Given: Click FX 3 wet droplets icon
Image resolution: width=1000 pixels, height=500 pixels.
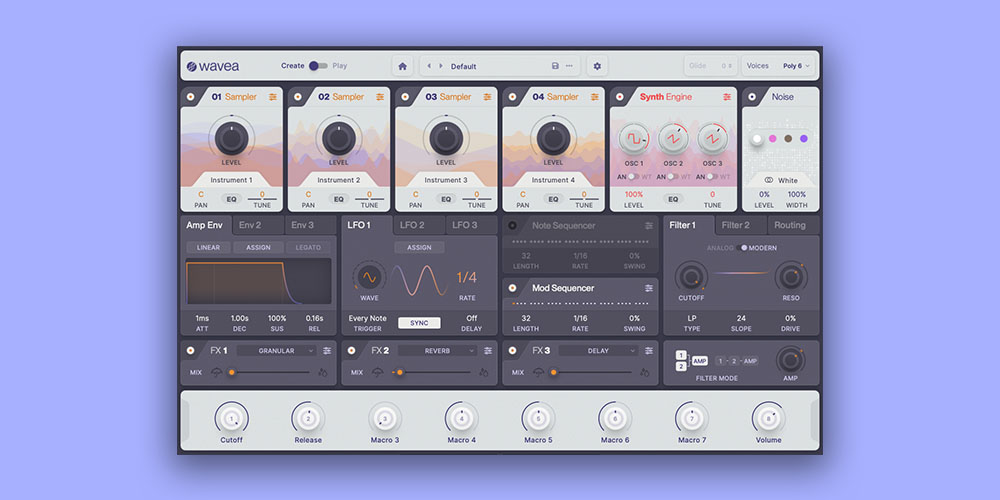Looking at the screenshot, I should click(x=645, y=372).
